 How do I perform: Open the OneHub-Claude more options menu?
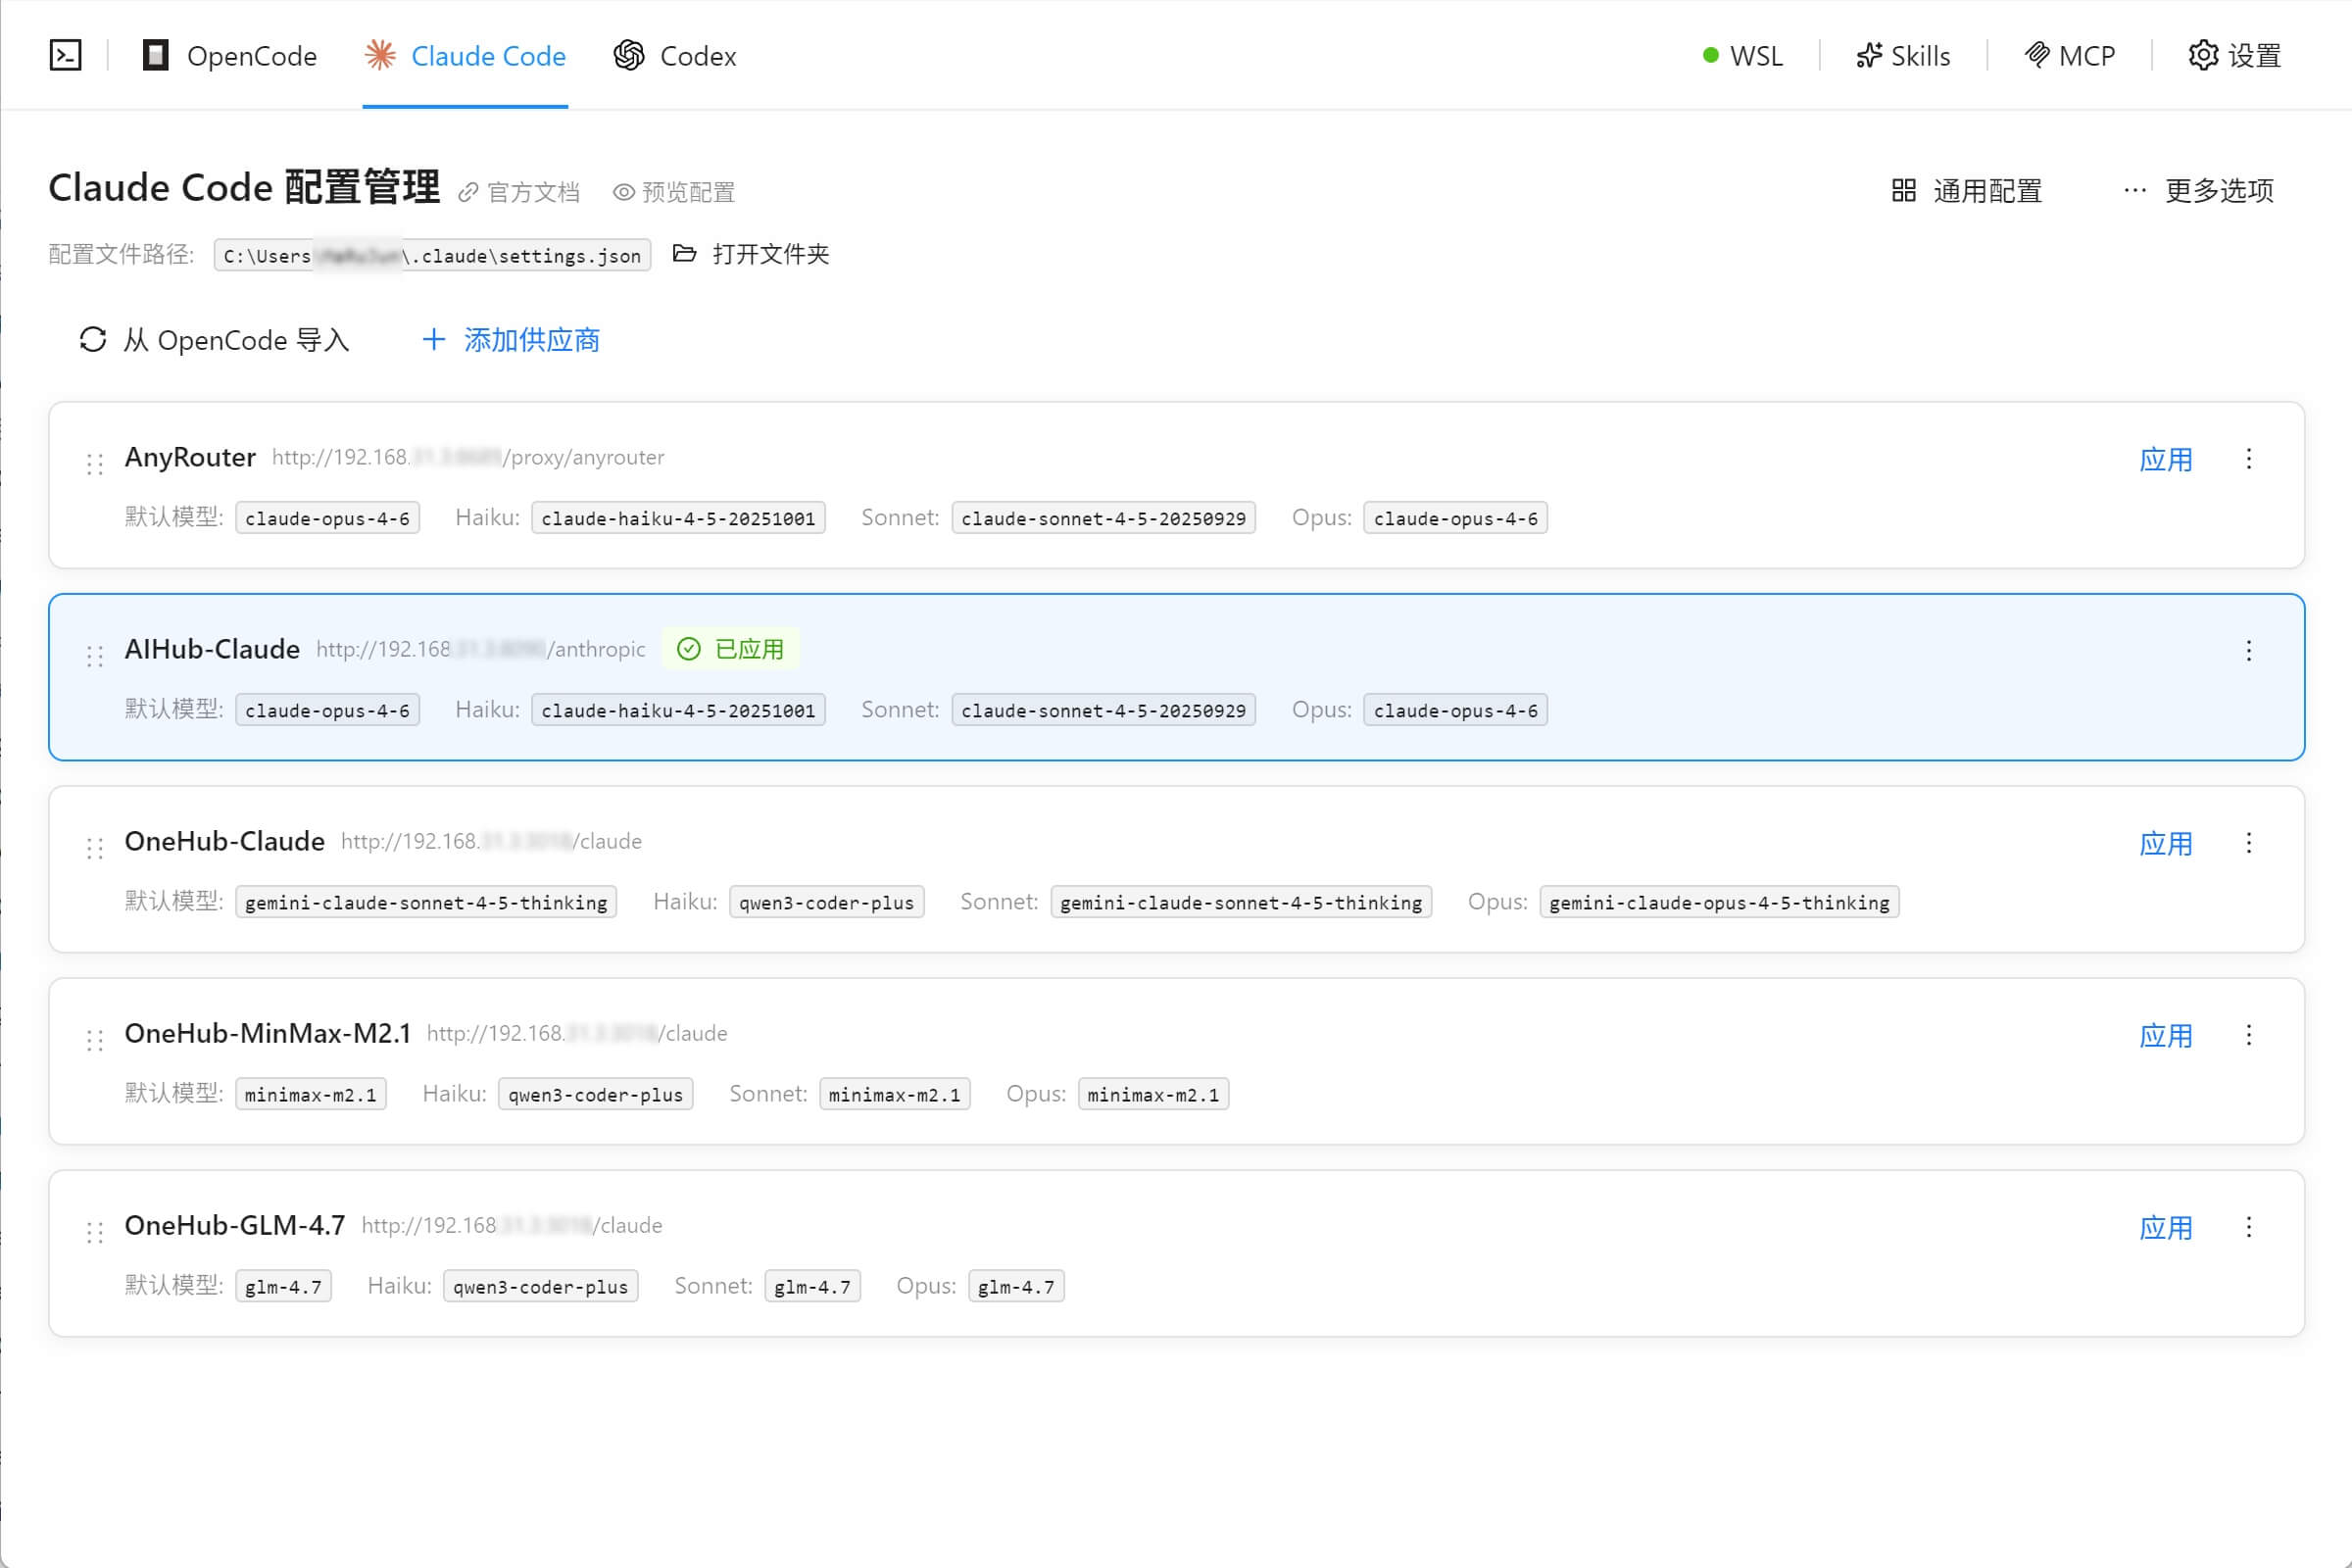2249,843
